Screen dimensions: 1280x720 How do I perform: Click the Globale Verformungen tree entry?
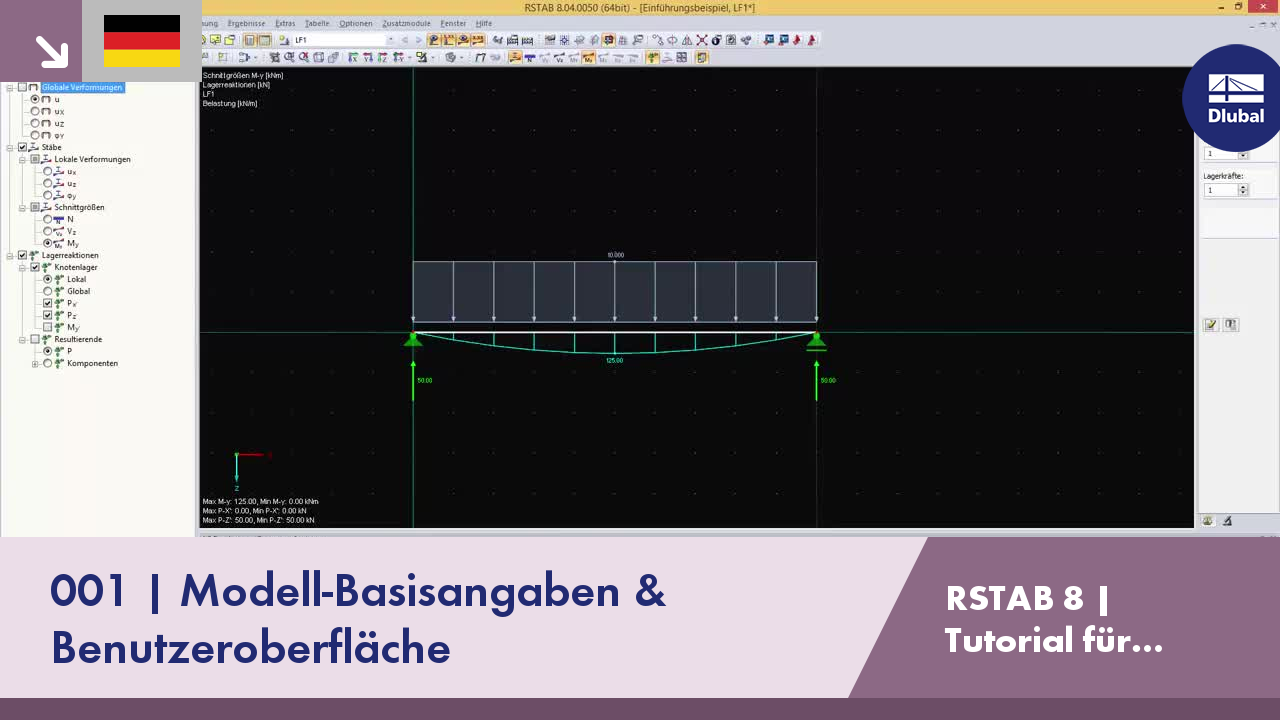(x=82, y=87)
